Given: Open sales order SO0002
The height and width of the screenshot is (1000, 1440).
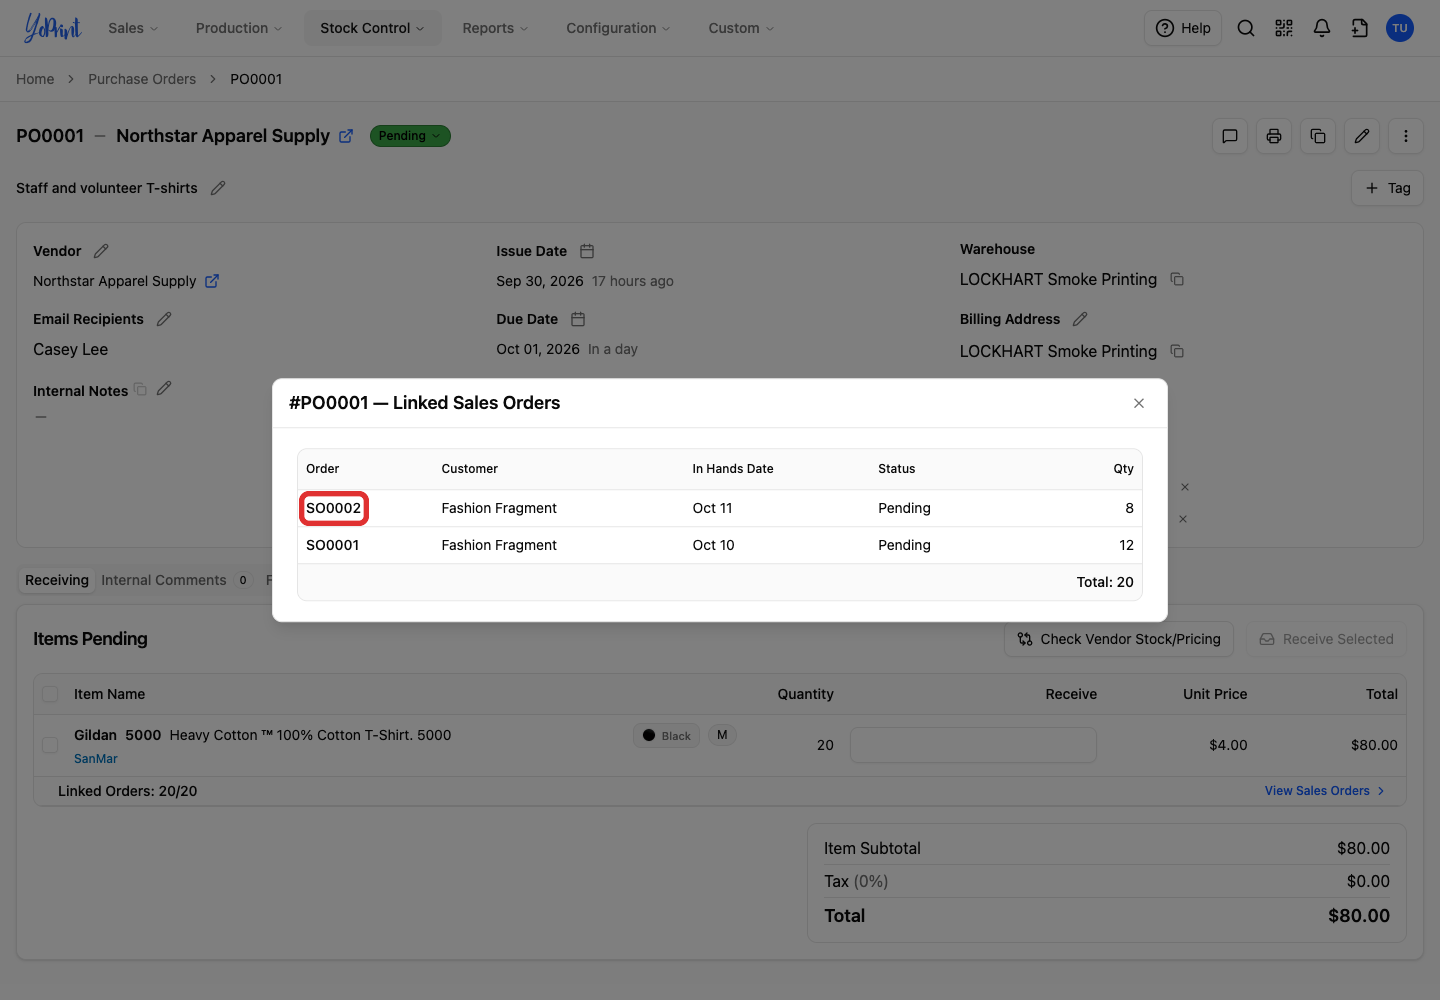Looking at the screenshot, I should (333, 508).
